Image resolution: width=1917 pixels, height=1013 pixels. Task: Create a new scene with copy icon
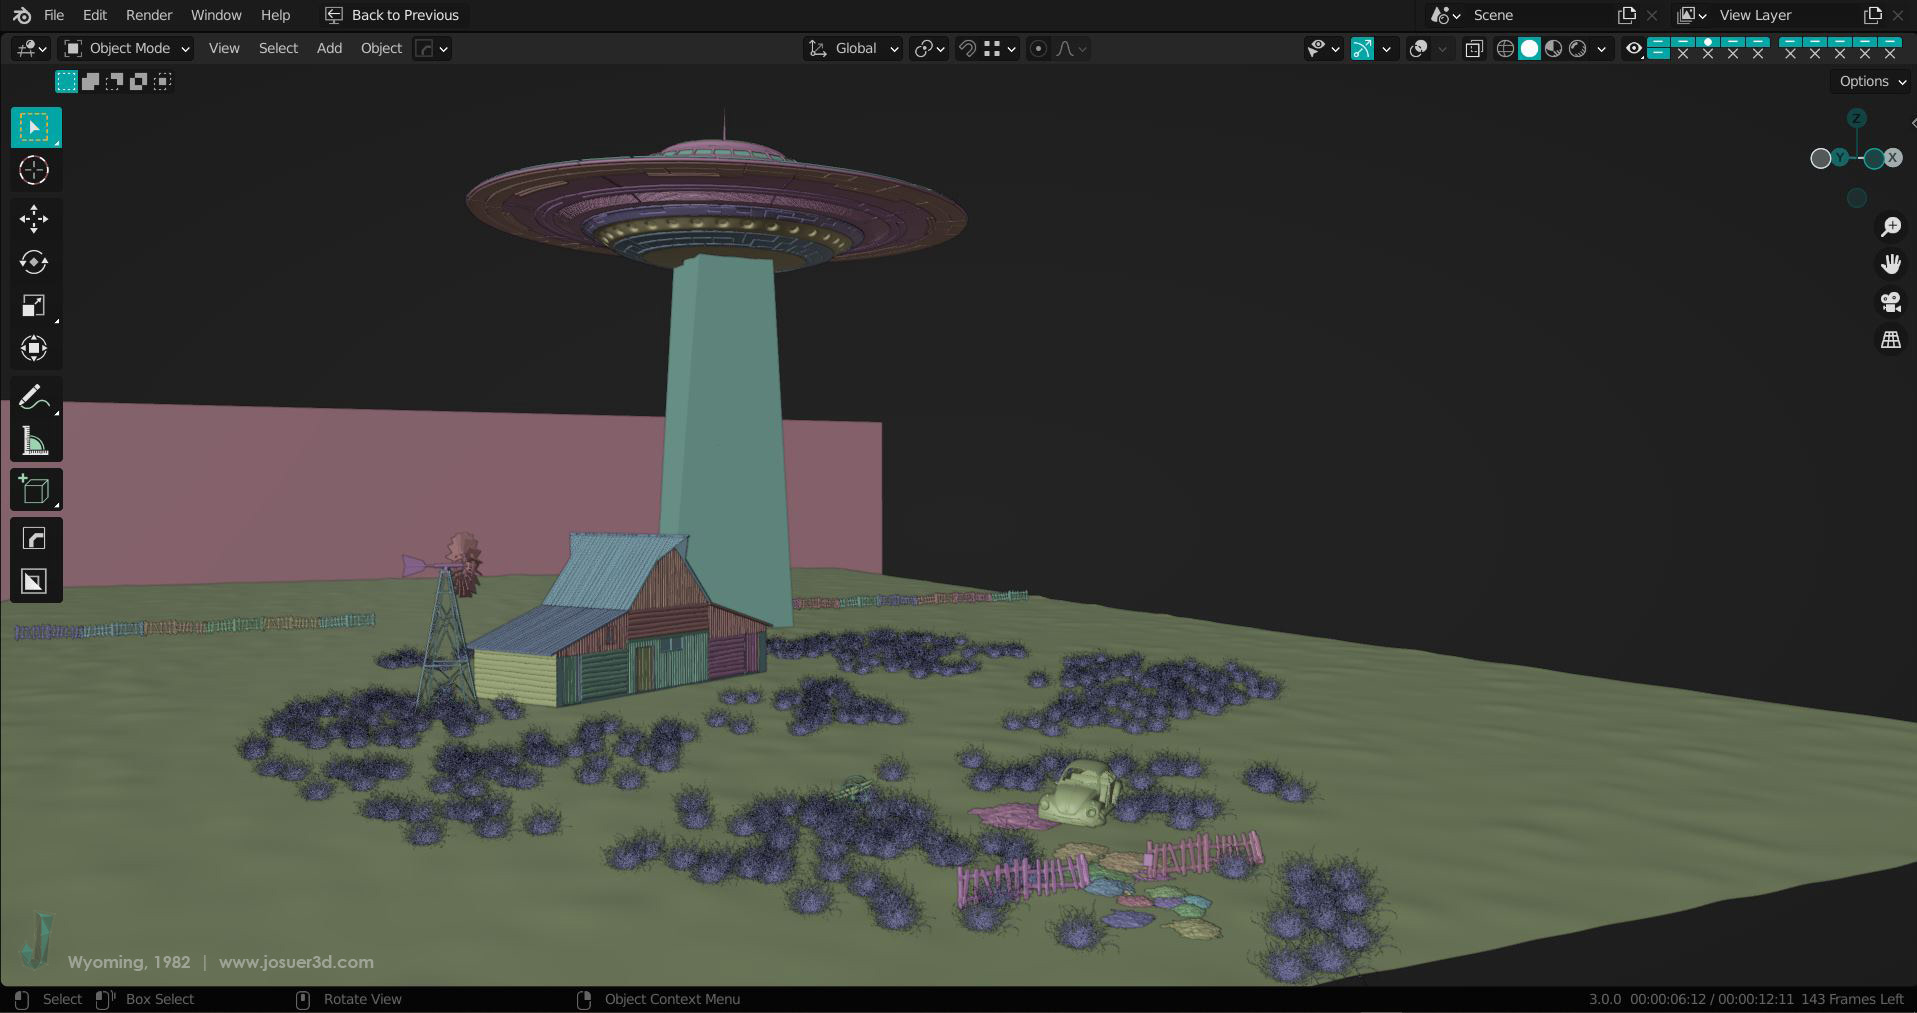pyautogui.click(x=1627, y=15)
